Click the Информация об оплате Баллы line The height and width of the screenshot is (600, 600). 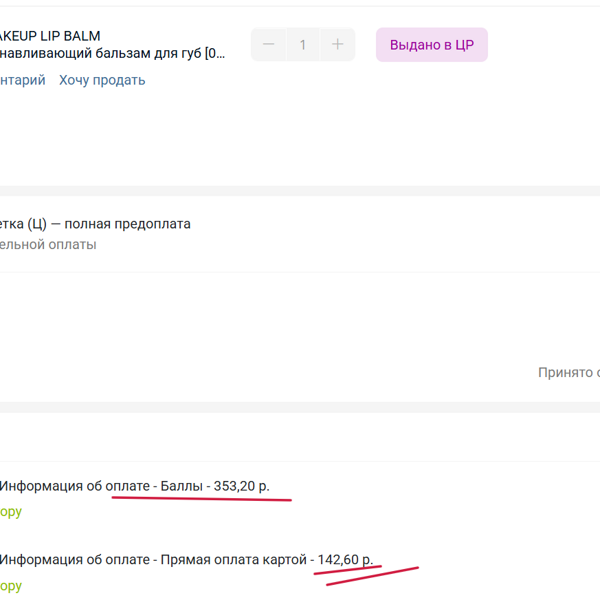coord(134,486)
